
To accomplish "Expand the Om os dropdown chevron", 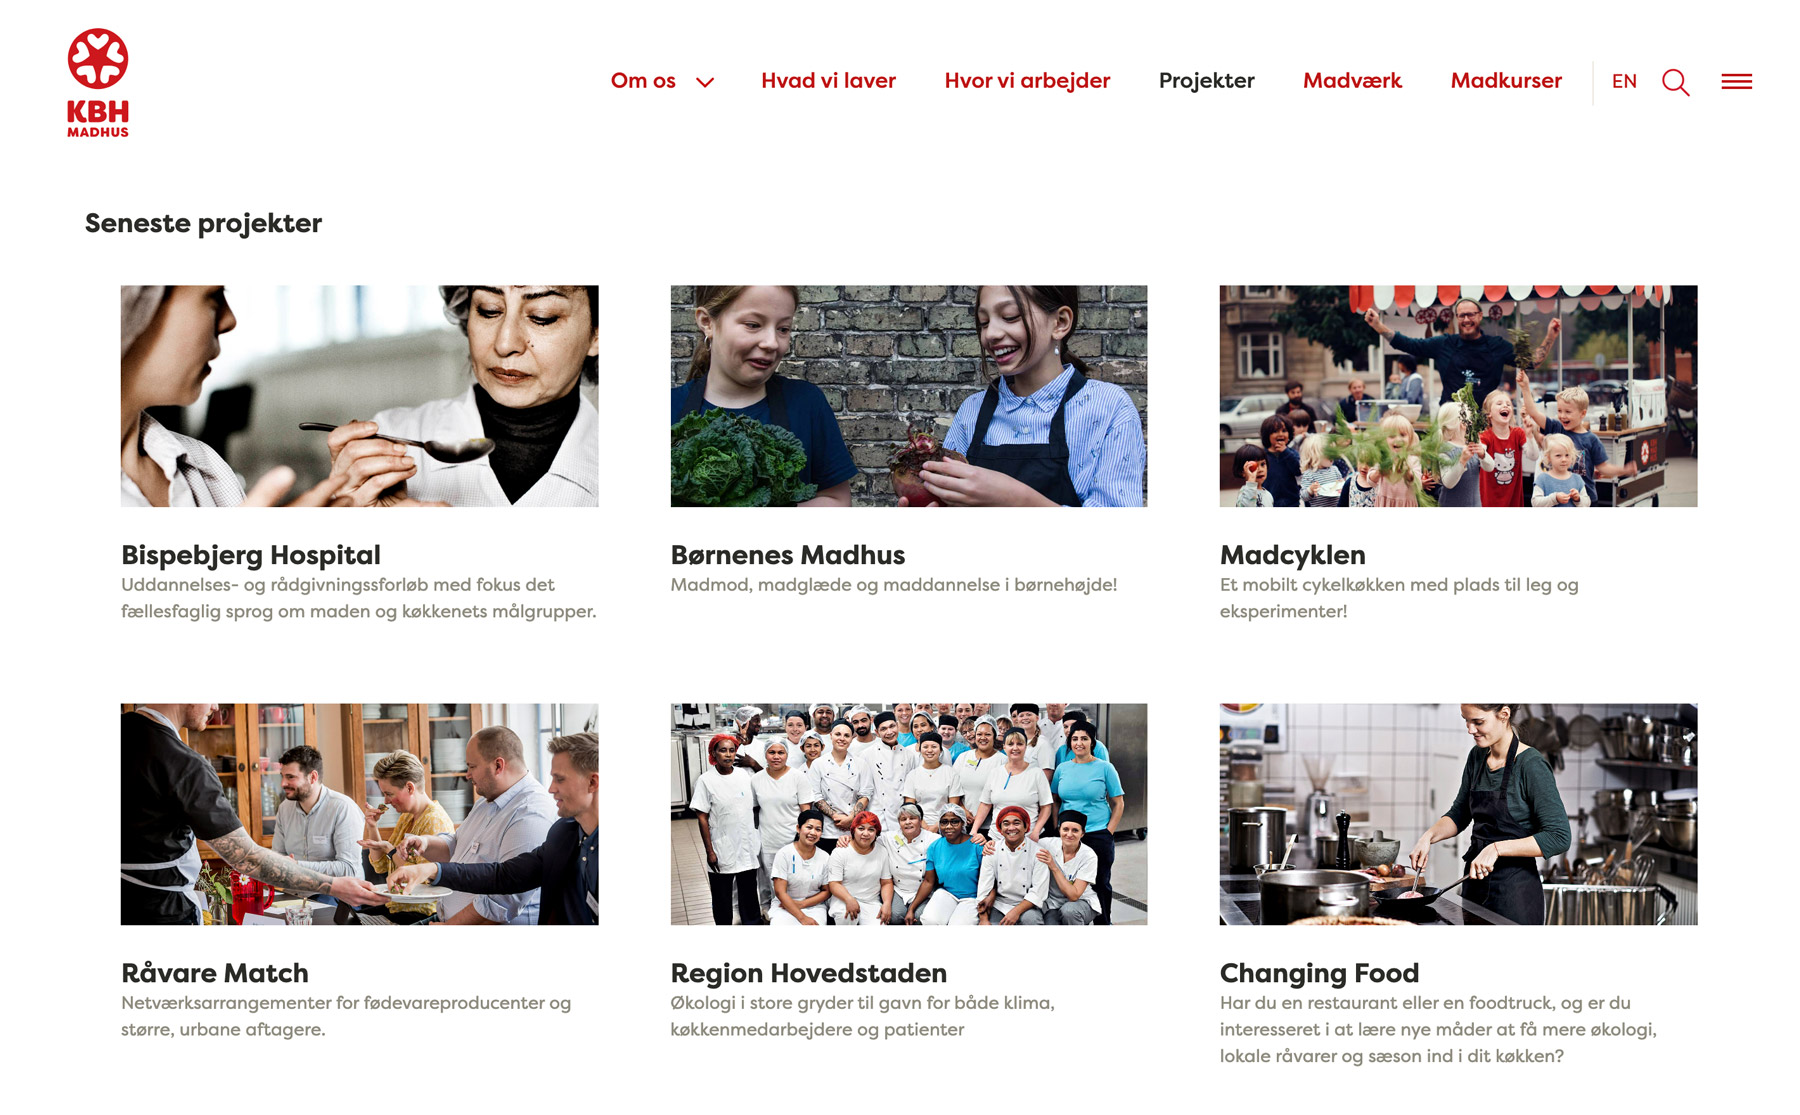I will click(705, 82).
